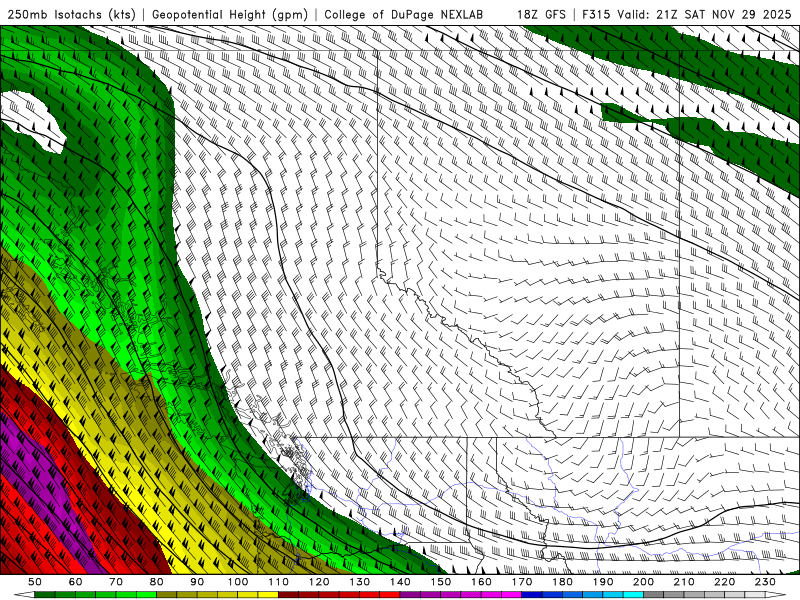Click the '50' color bar label
This screenshot has width=800, height=600.
(x=35, y=582)
